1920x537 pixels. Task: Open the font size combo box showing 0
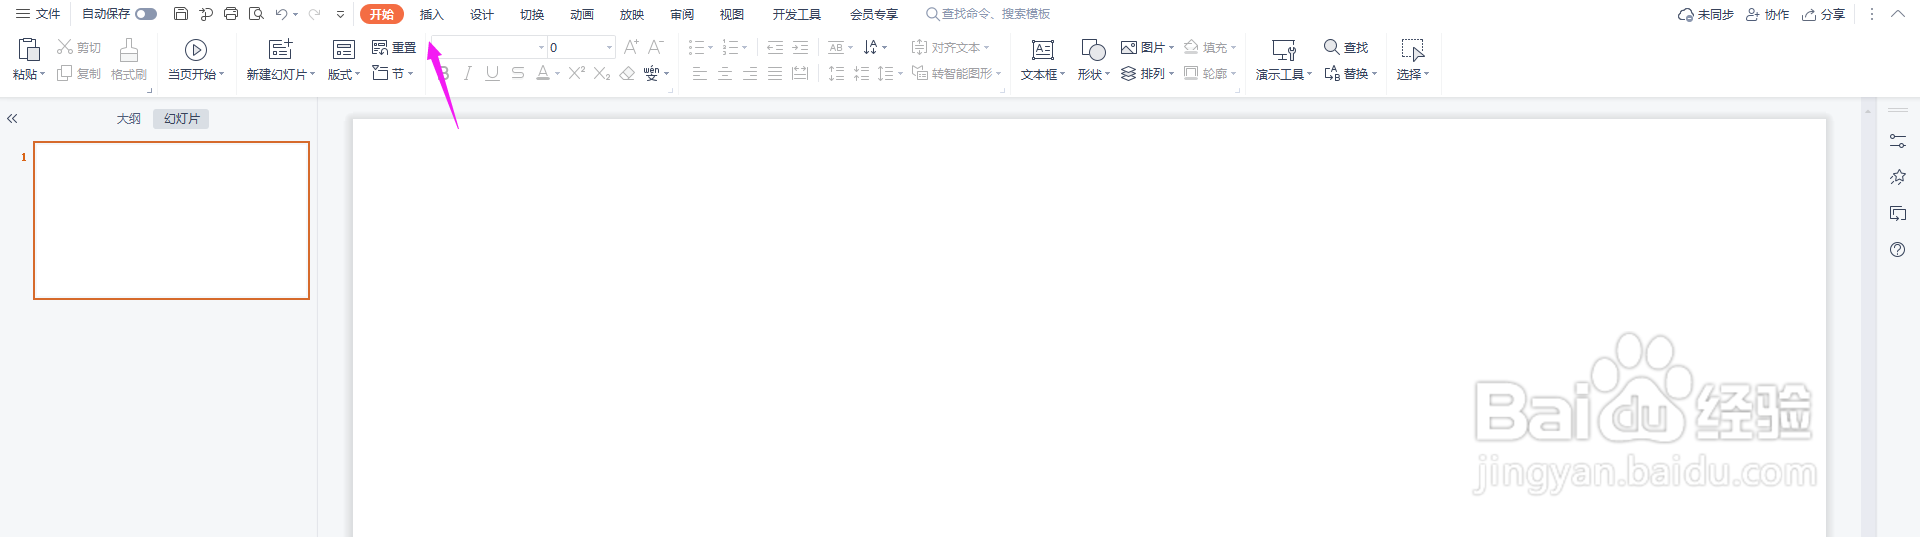tap(581, 47)
